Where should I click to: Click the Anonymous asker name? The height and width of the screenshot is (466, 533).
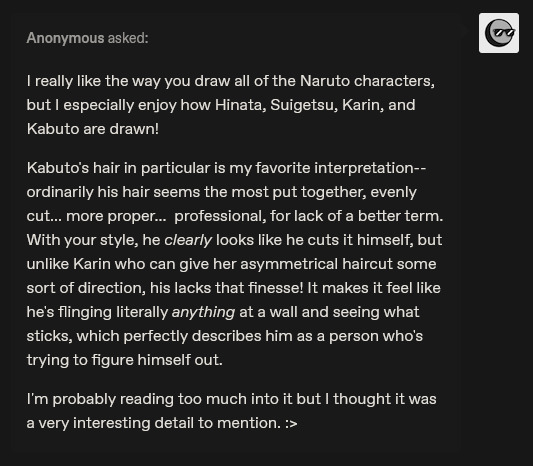click(65, 38)
